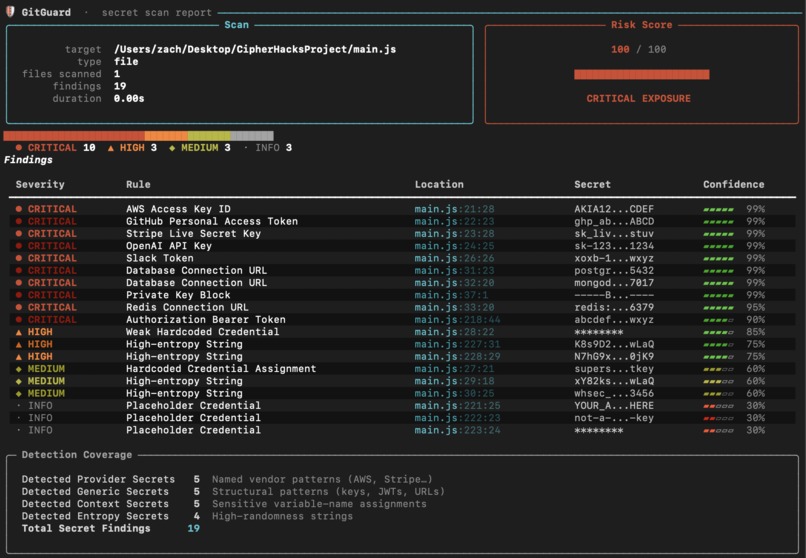
Task: Click secret value postgr...5432
Action: pos(614,270)
